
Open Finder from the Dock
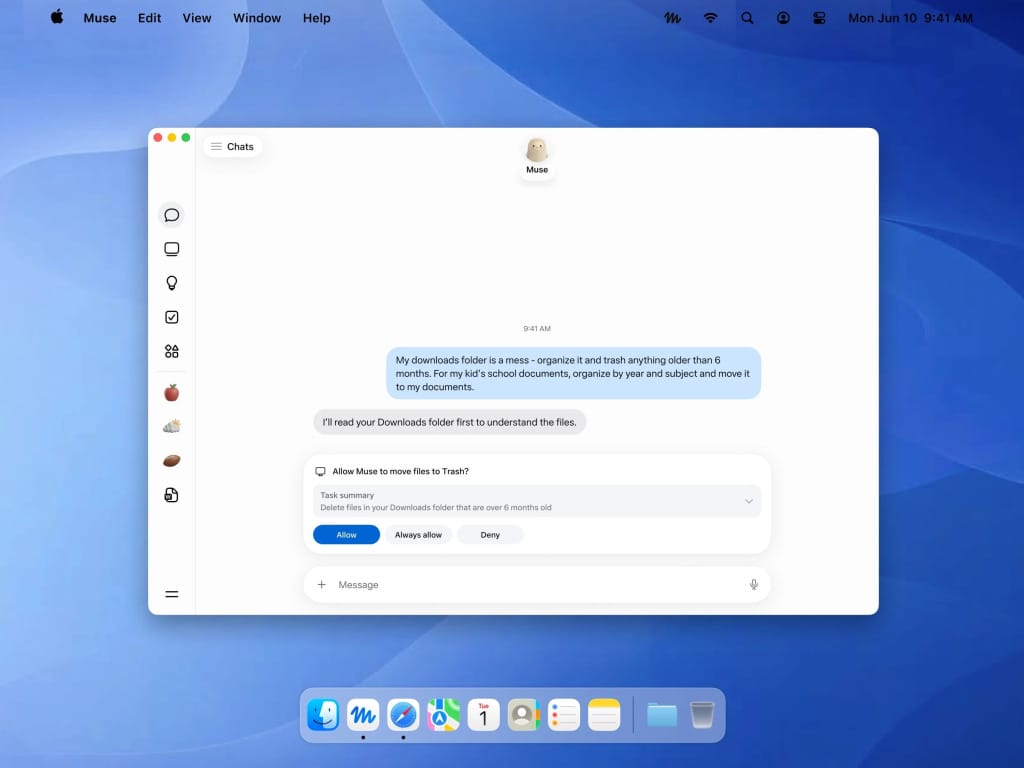point(323,714)
